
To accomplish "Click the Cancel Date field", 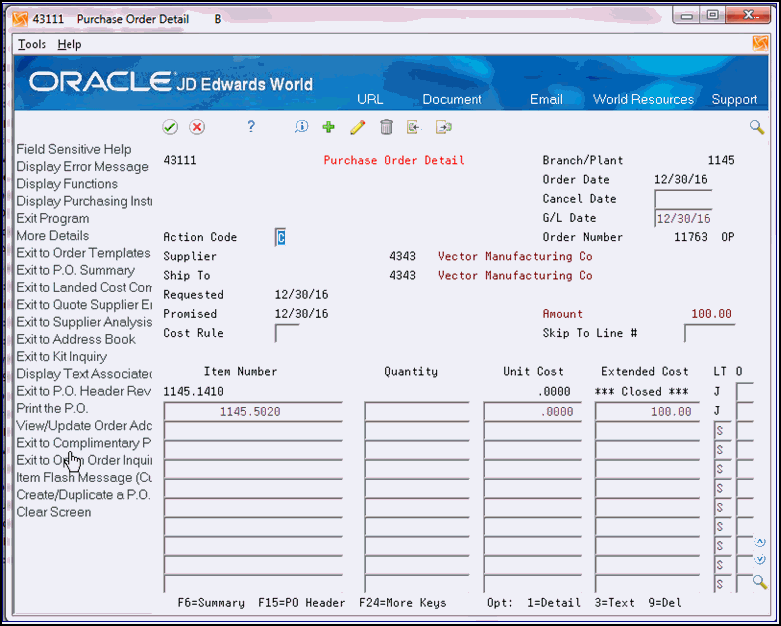I will click(683, 199).
